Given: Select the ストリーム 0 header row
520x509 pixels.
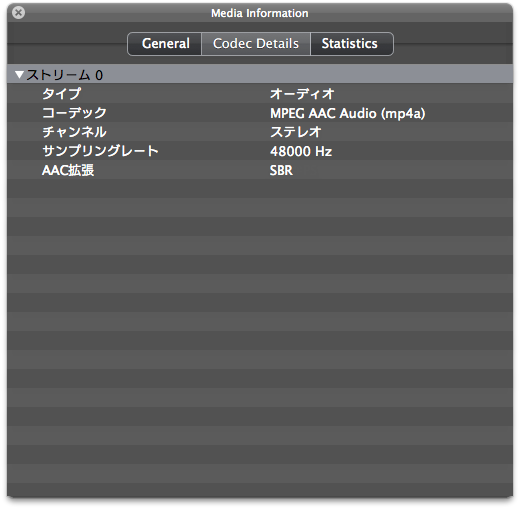Looking at the screenshot, I should click(260, 74).
